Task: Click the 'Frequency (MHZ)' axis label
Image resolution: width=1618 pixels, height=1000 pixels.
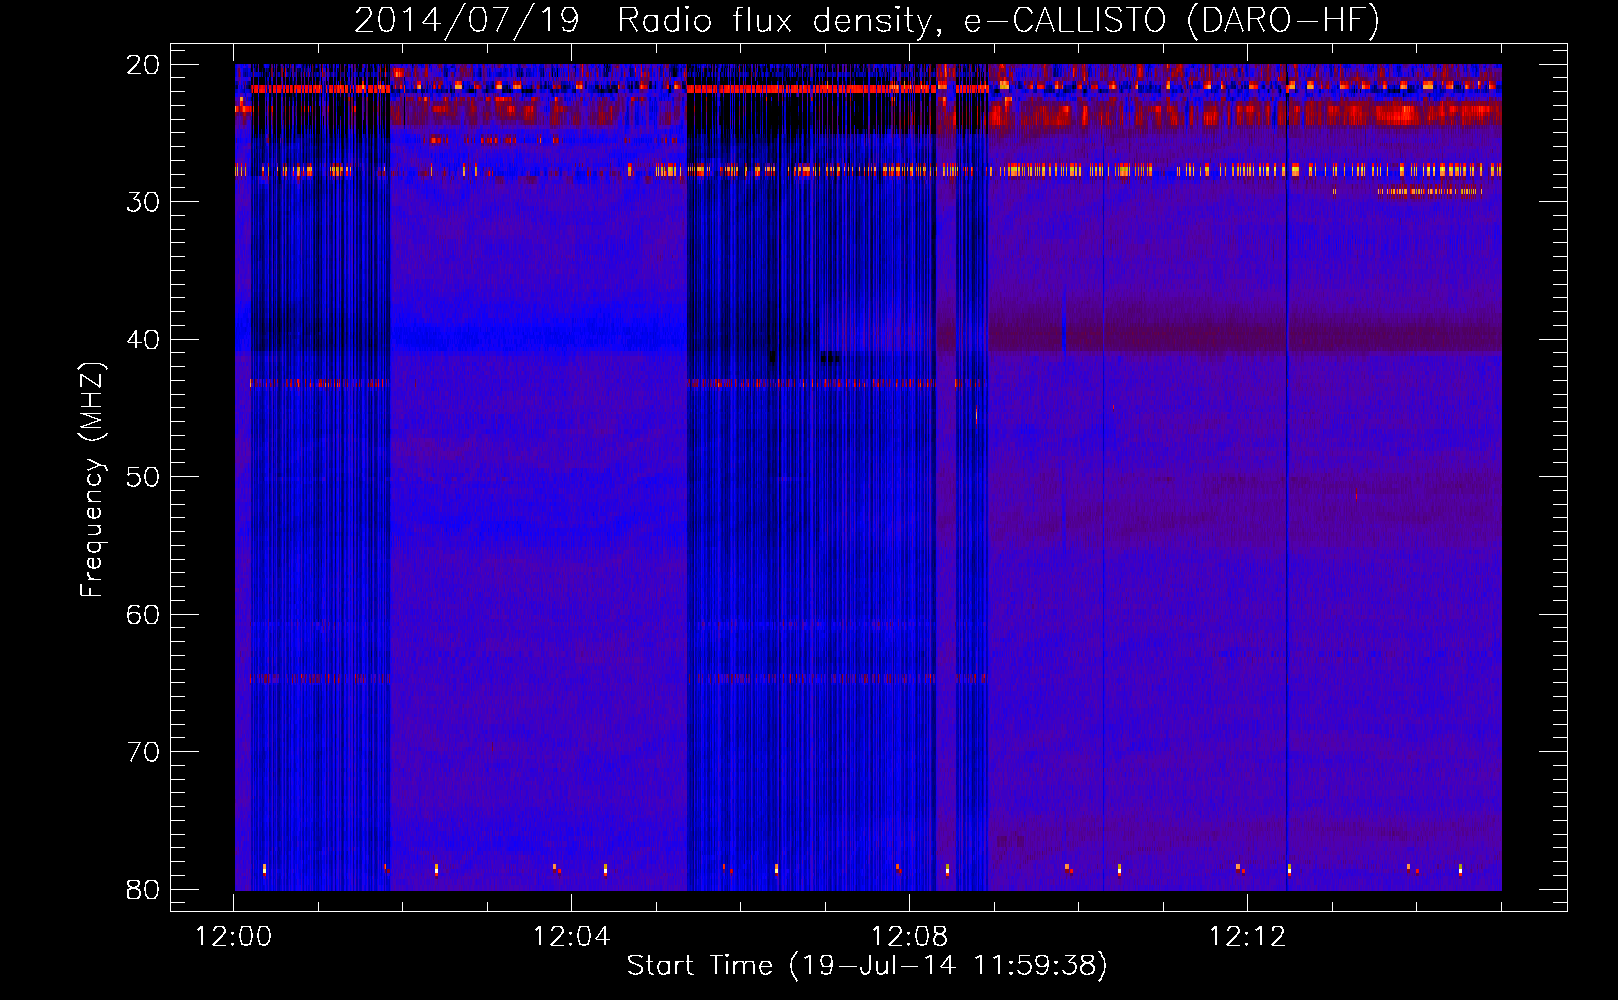Action: (92, 480)
